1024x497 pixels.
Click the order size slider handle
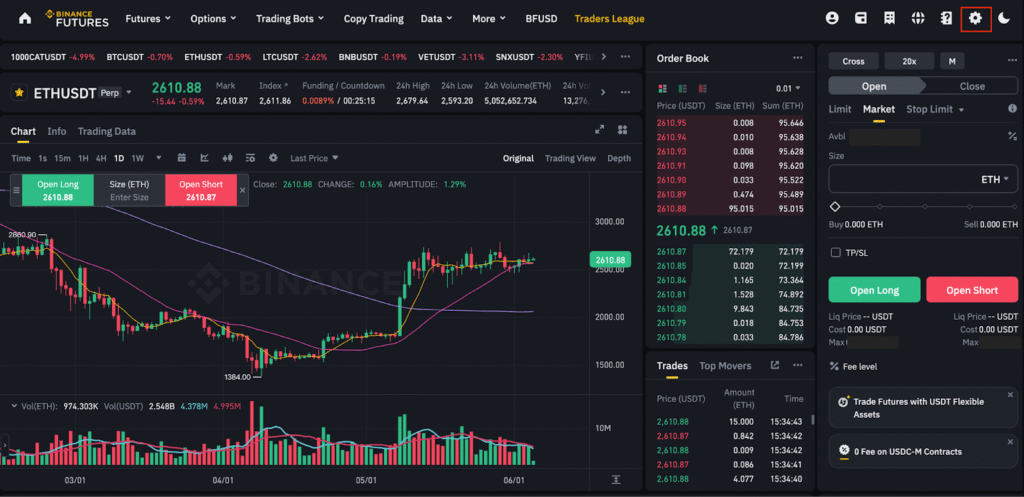coord(835,206)
